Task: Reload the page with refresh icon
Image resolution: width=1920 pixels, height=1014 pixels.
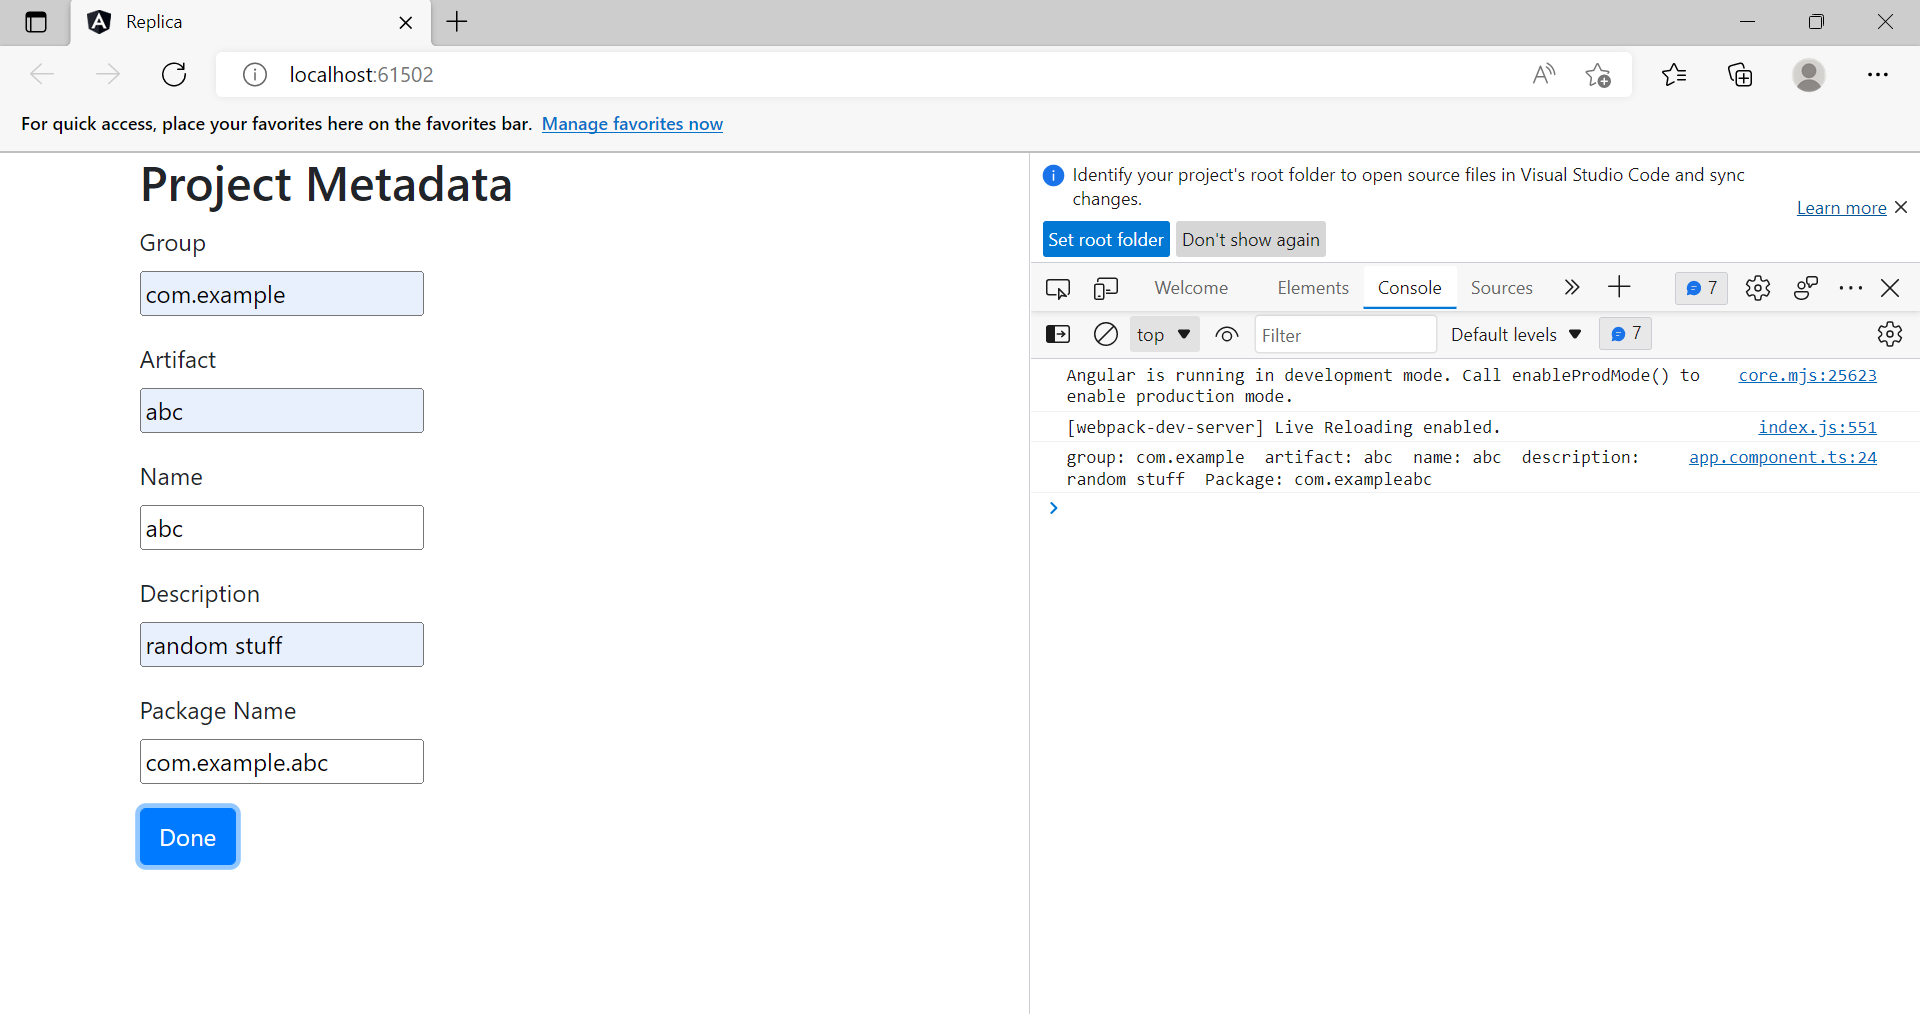Action: [x=174, y=74]
